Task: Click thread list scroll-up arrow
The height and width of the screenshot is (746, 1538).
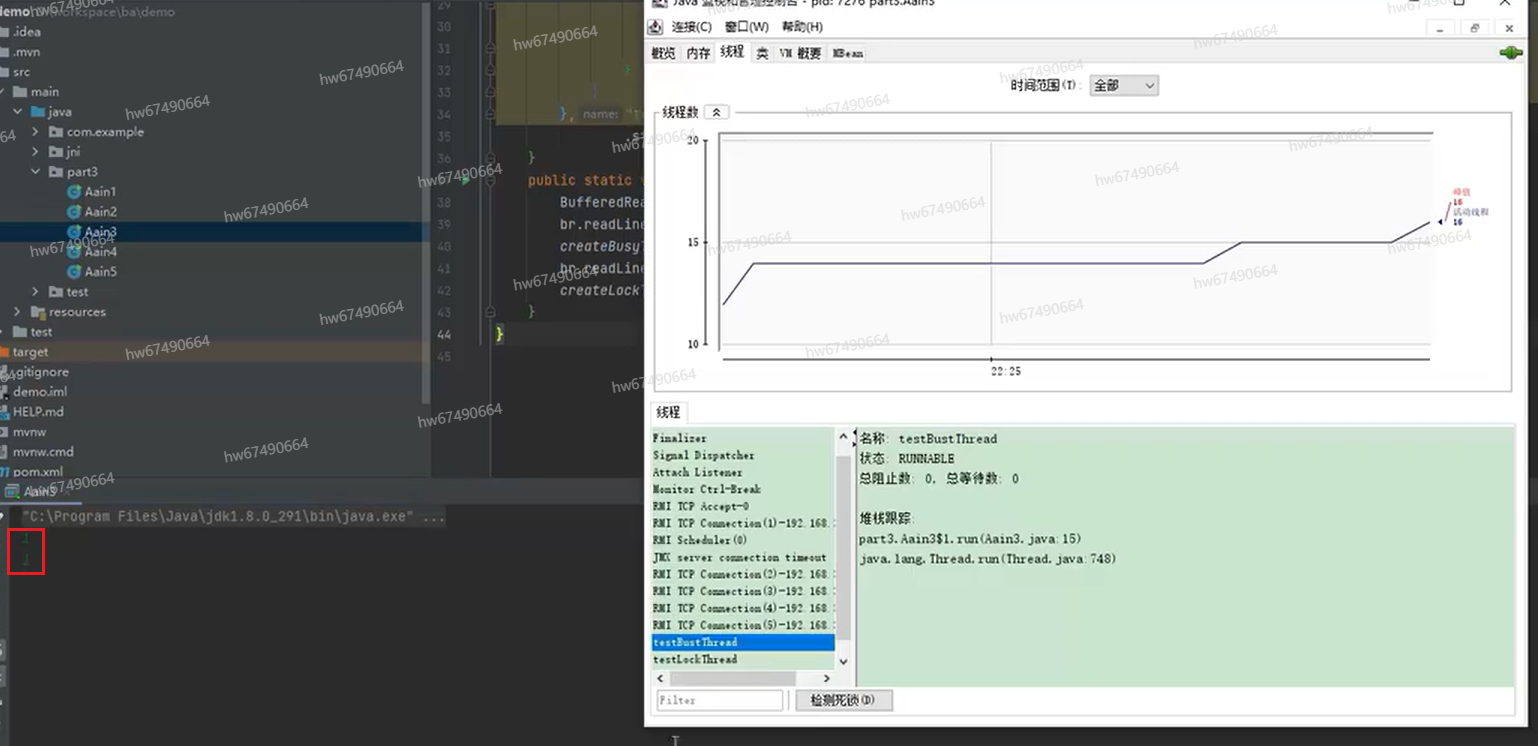Action: point(842,437)
